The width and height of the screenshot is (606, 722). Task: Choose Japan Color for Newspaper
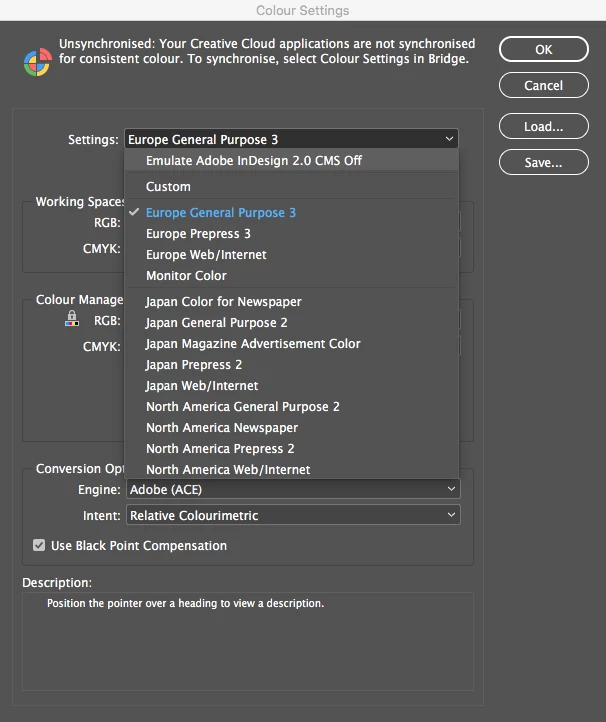(x=291, y=302)
